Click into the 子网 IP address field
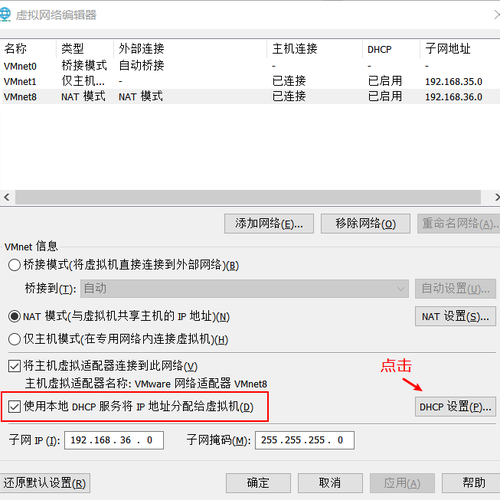Viewport: 500px width, 500px height. [114, 440]
